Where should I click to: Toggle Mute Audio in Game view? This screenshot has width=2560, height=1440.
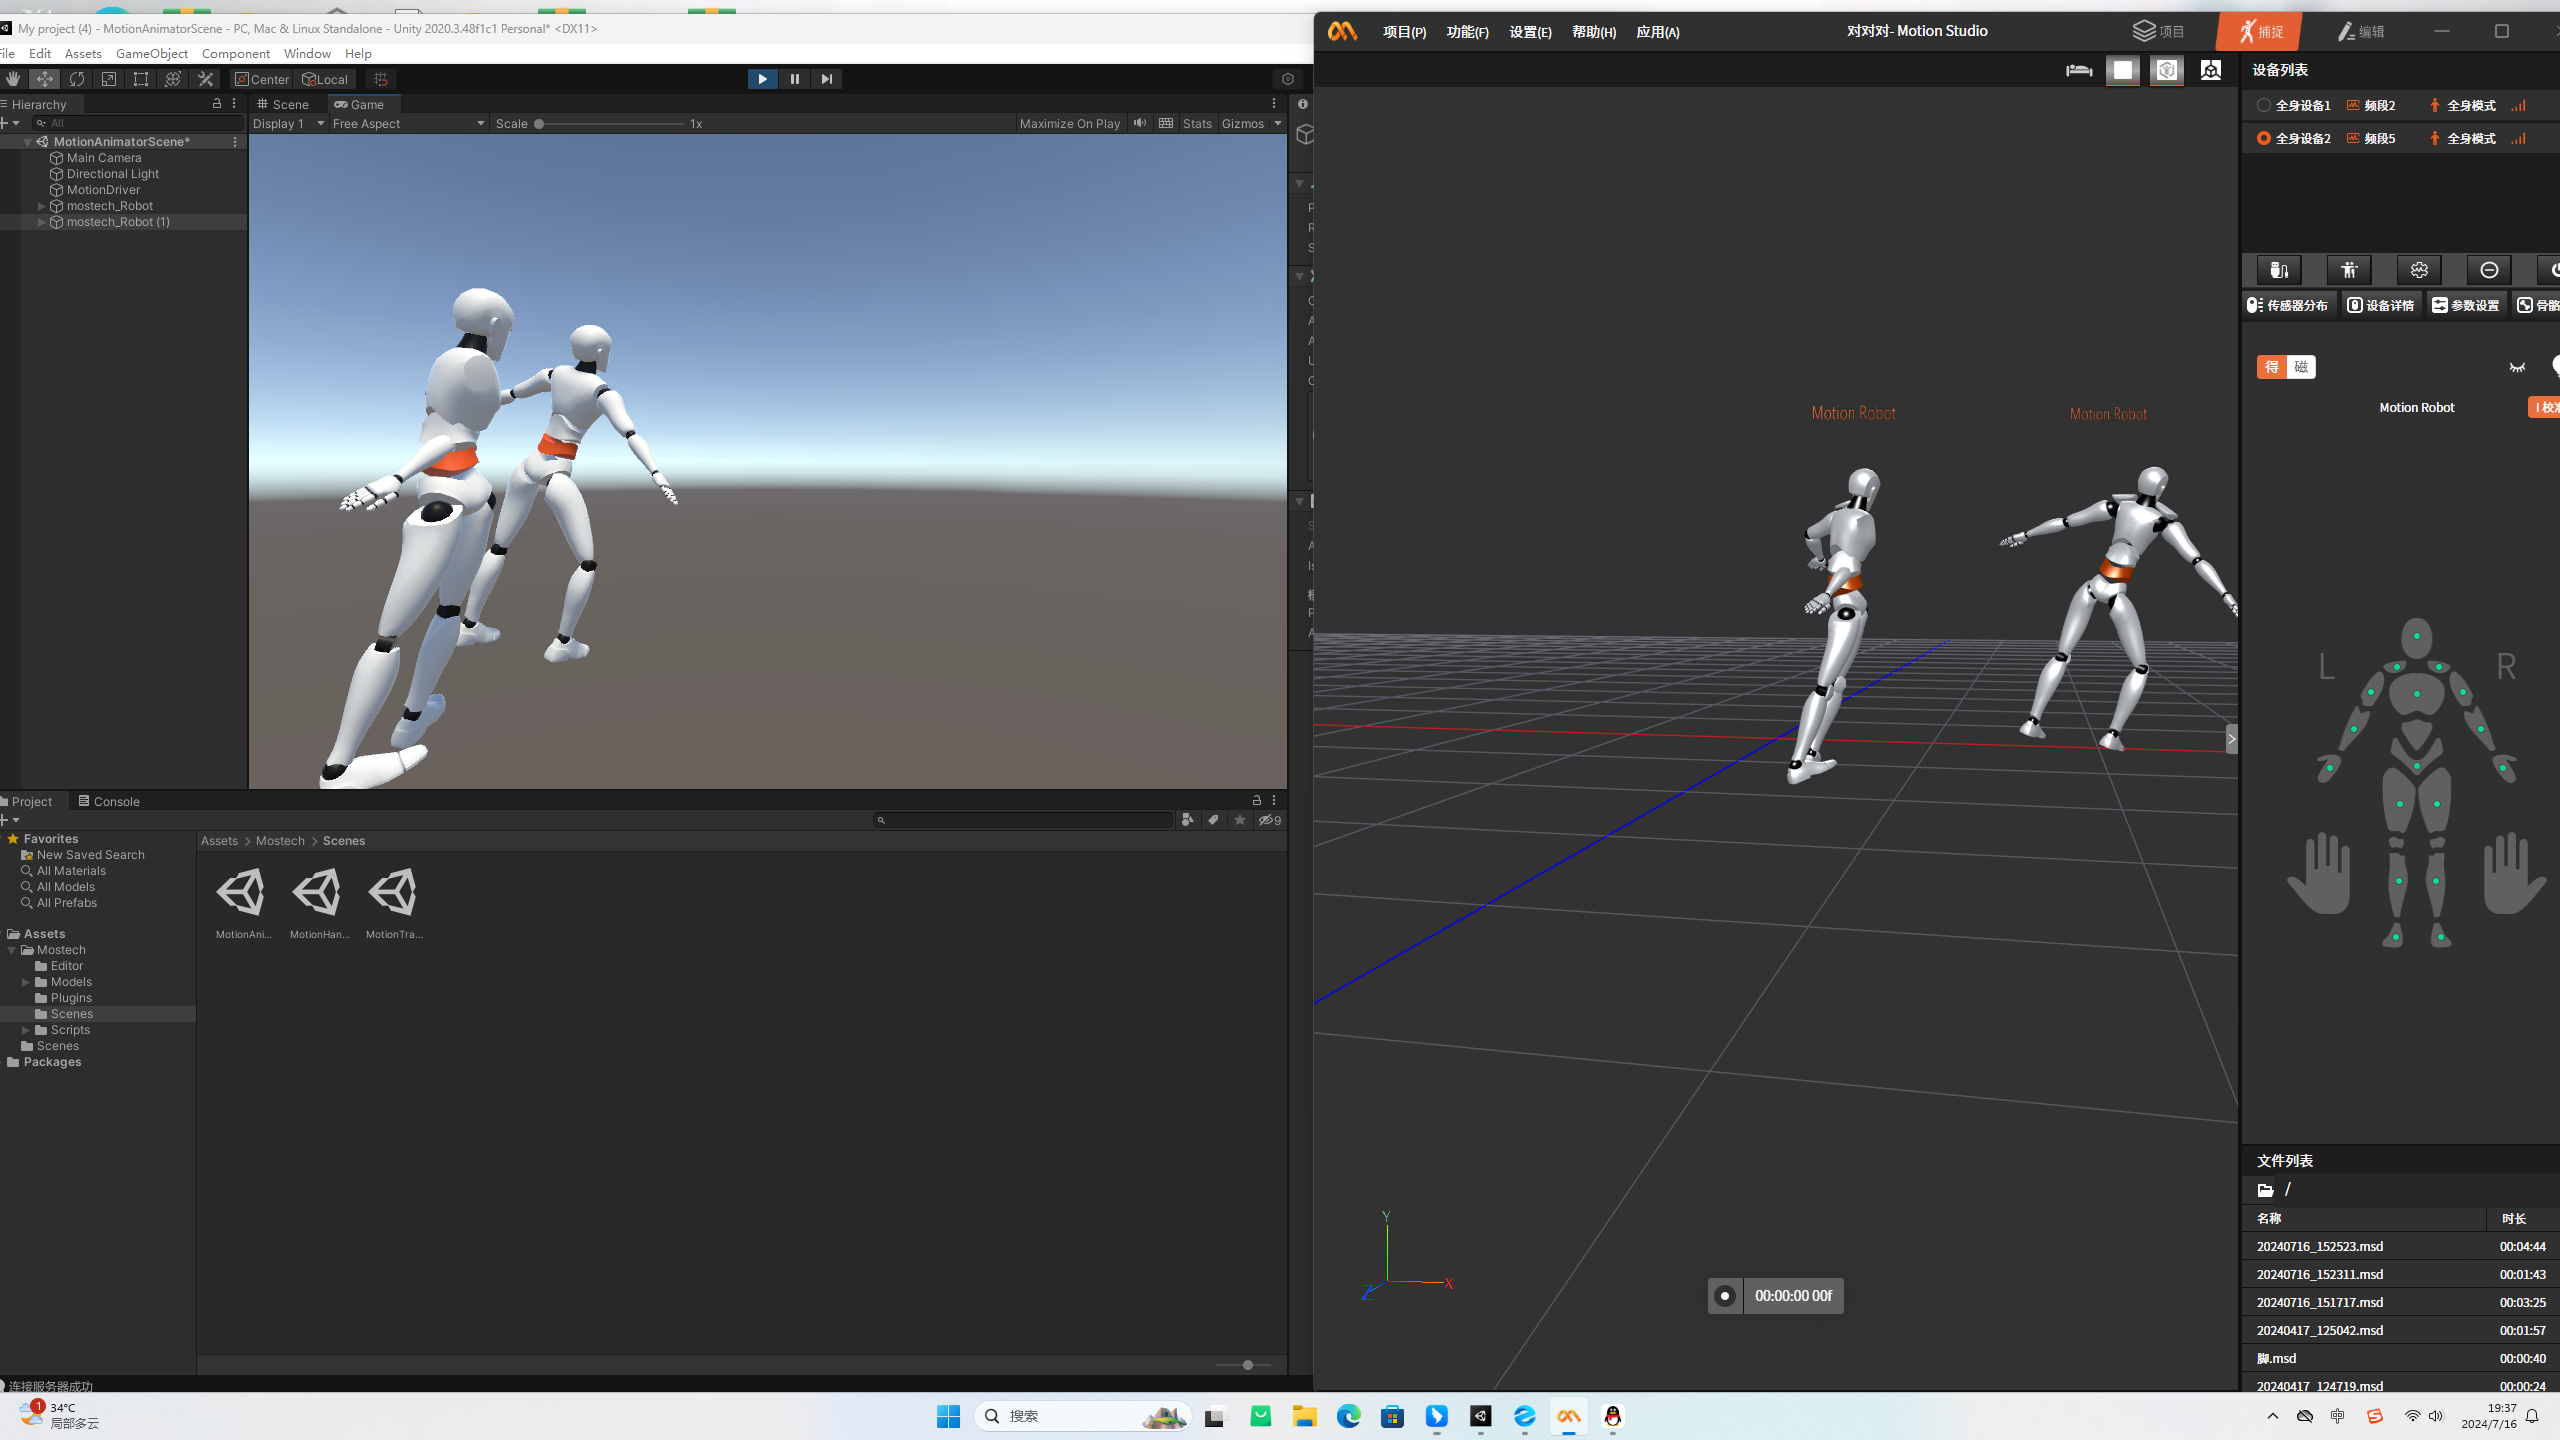(x=1140, y=123)
